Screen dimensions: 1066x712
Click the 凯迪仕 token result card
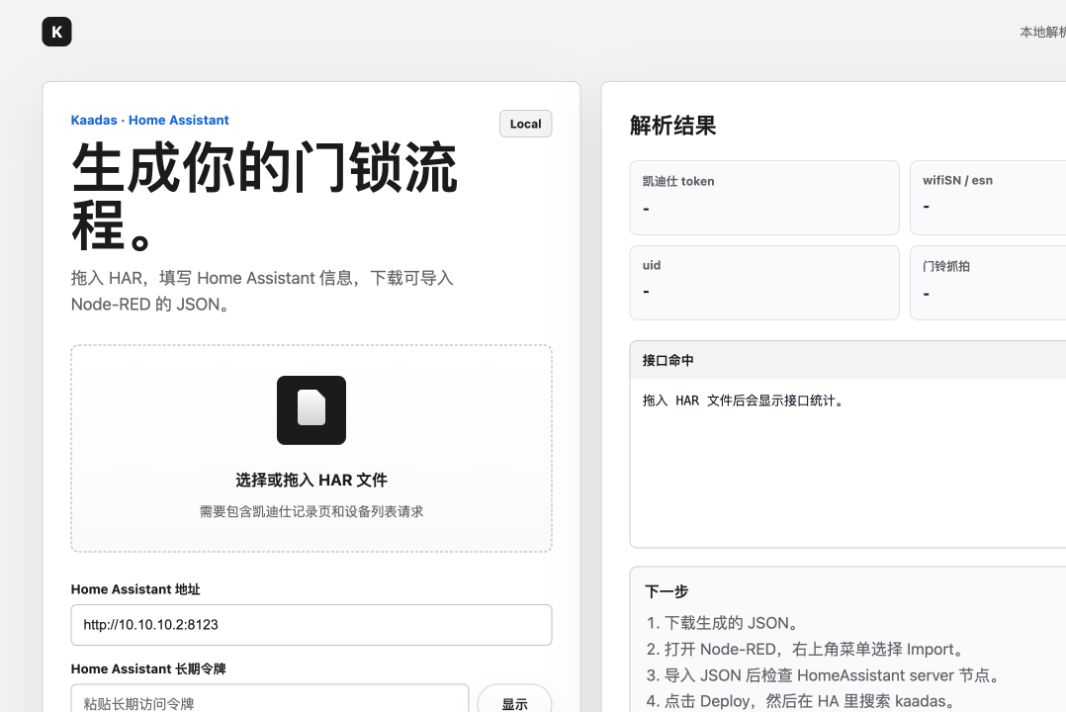[764, 198]
